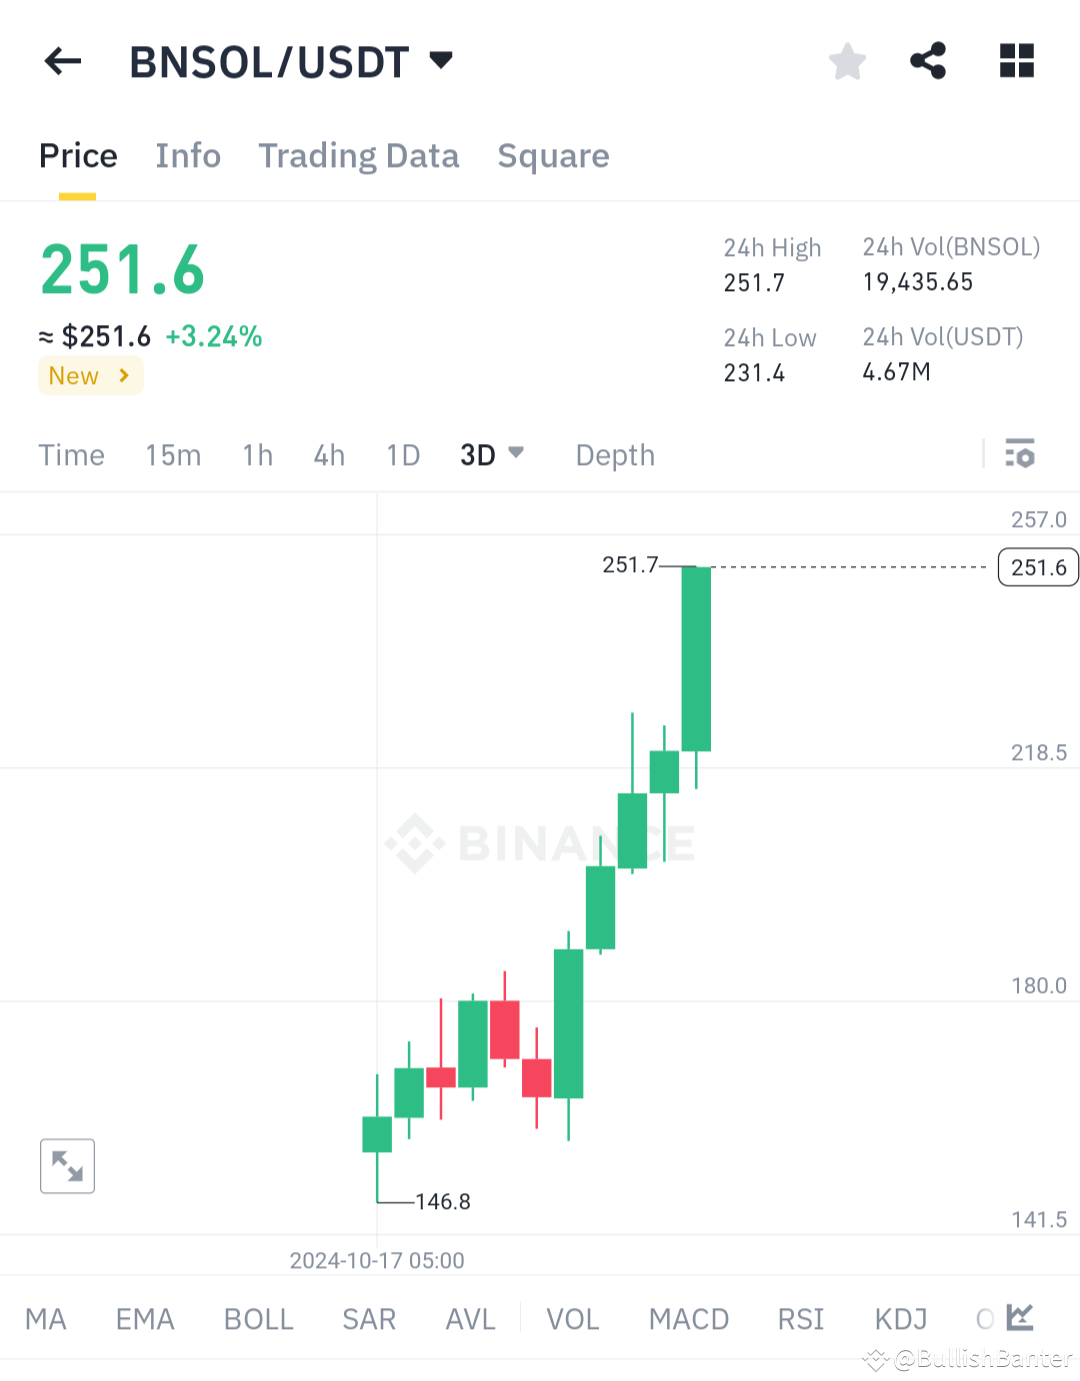Expand the chart to fullscreen
1080x1381 pixels.
point(66,1165)
